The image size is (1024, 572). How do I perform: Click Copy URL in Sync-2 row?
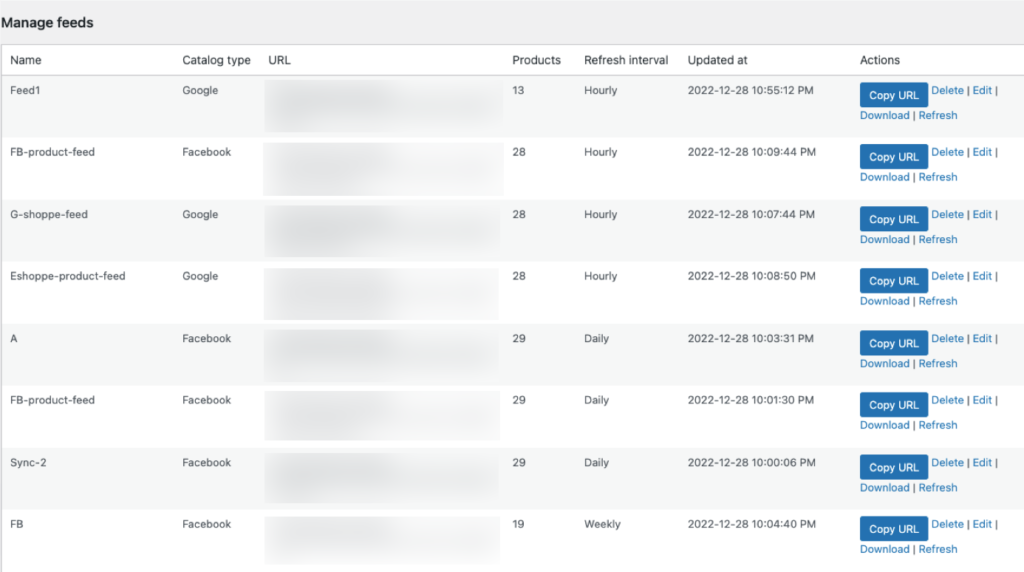coord(894,467)
